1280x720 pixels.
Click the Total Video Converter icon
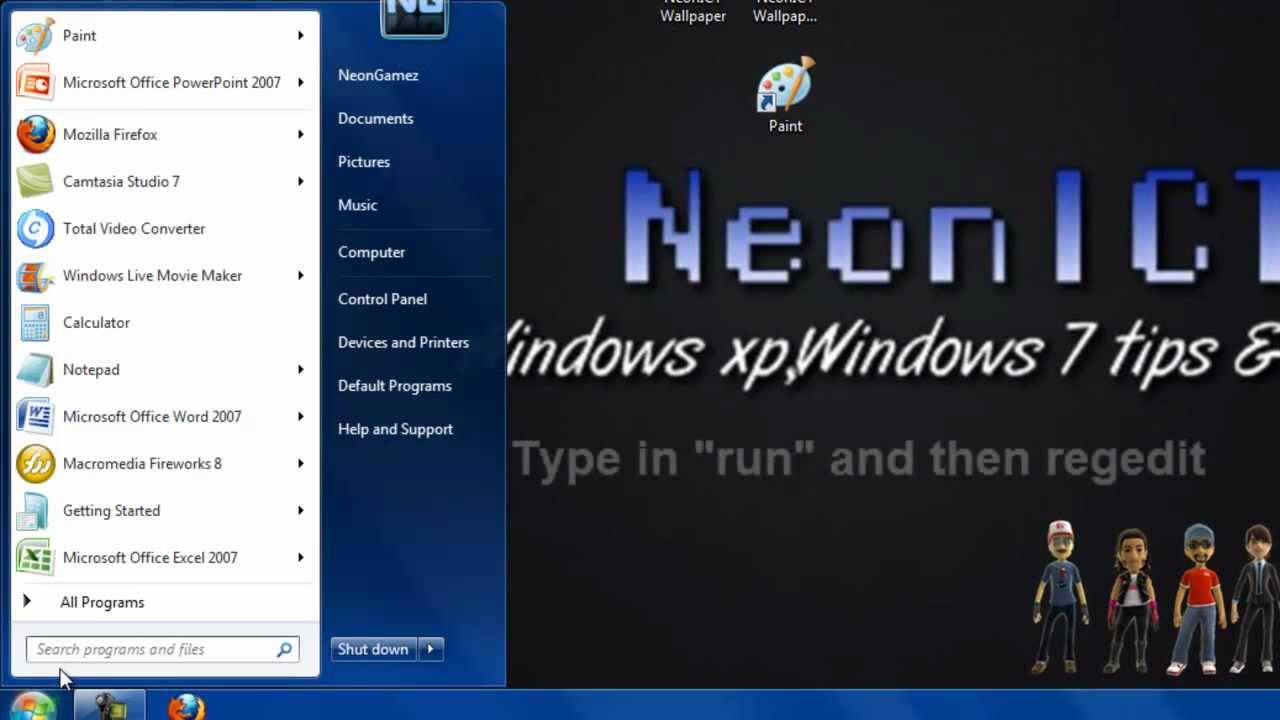pyautogui.click(x=35, y=228)
